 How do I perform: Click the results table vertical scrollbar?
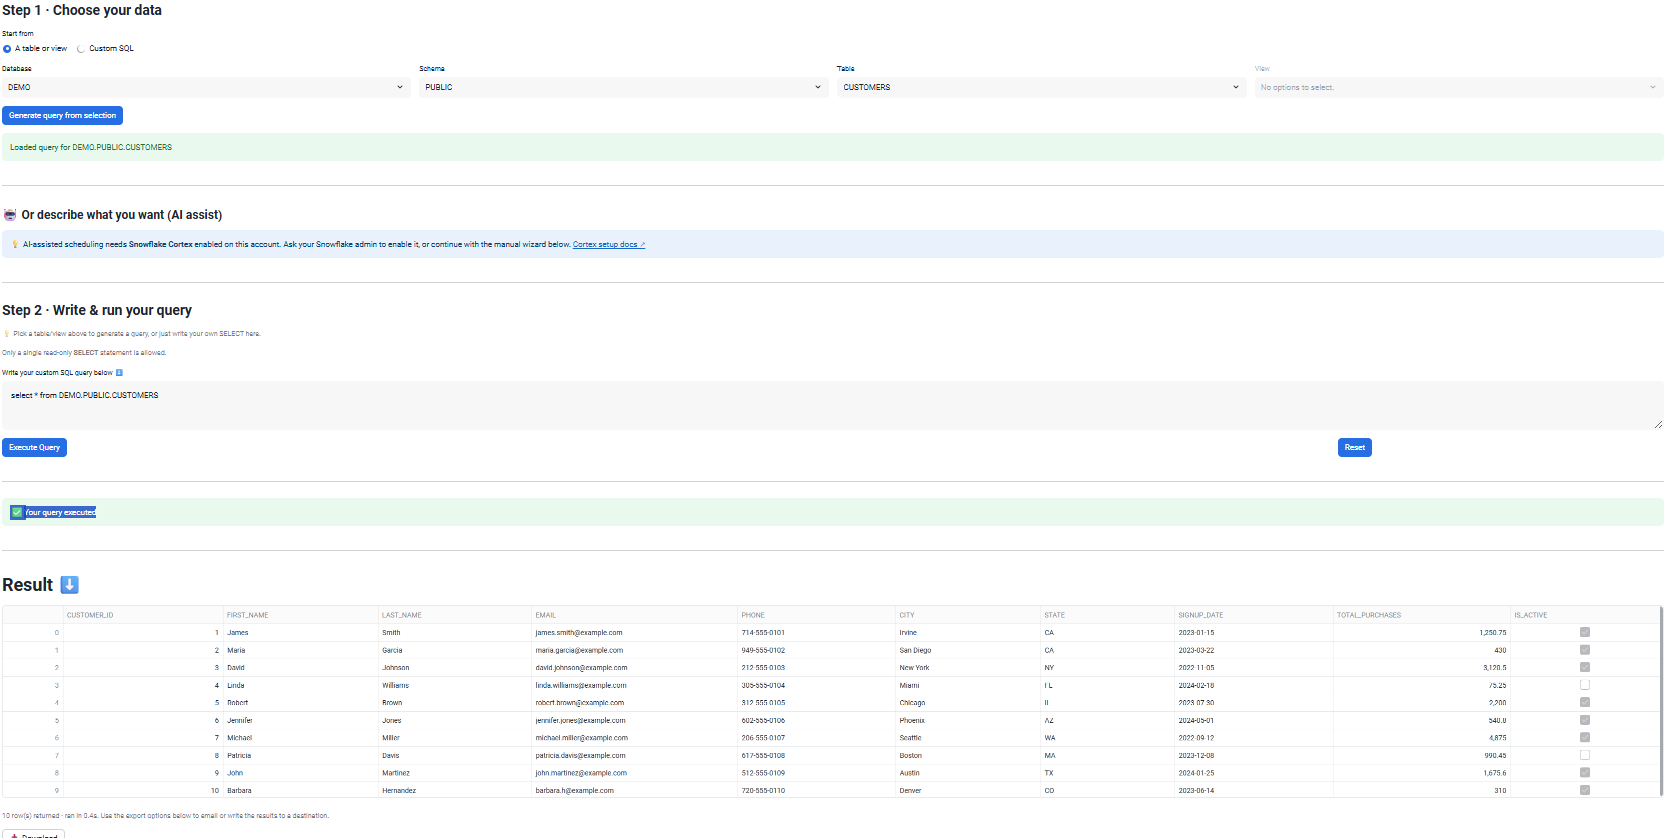coord(1660,700)
